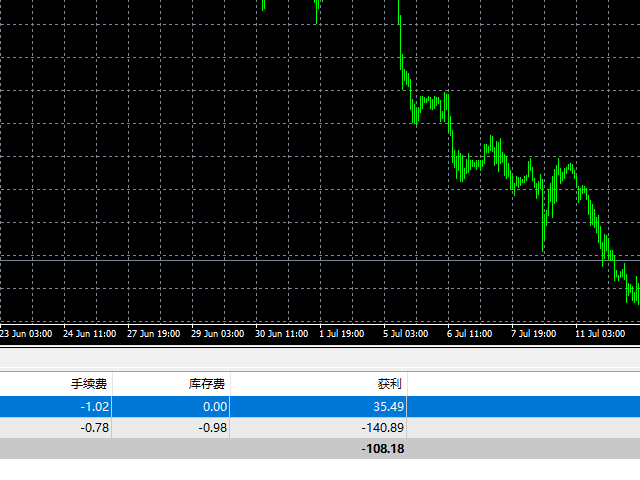Image resolution: width=640 pixels, height=480 pixels.
Task: Click the 27 Jun 19:00 time label
Action: [153, 334]
